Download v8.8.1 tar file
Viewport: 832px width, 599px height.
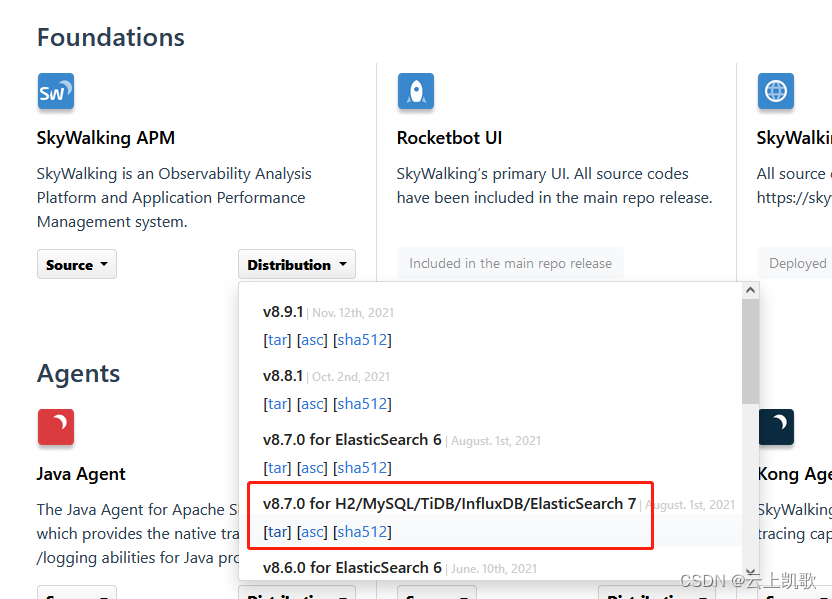(x=278, y=404)
